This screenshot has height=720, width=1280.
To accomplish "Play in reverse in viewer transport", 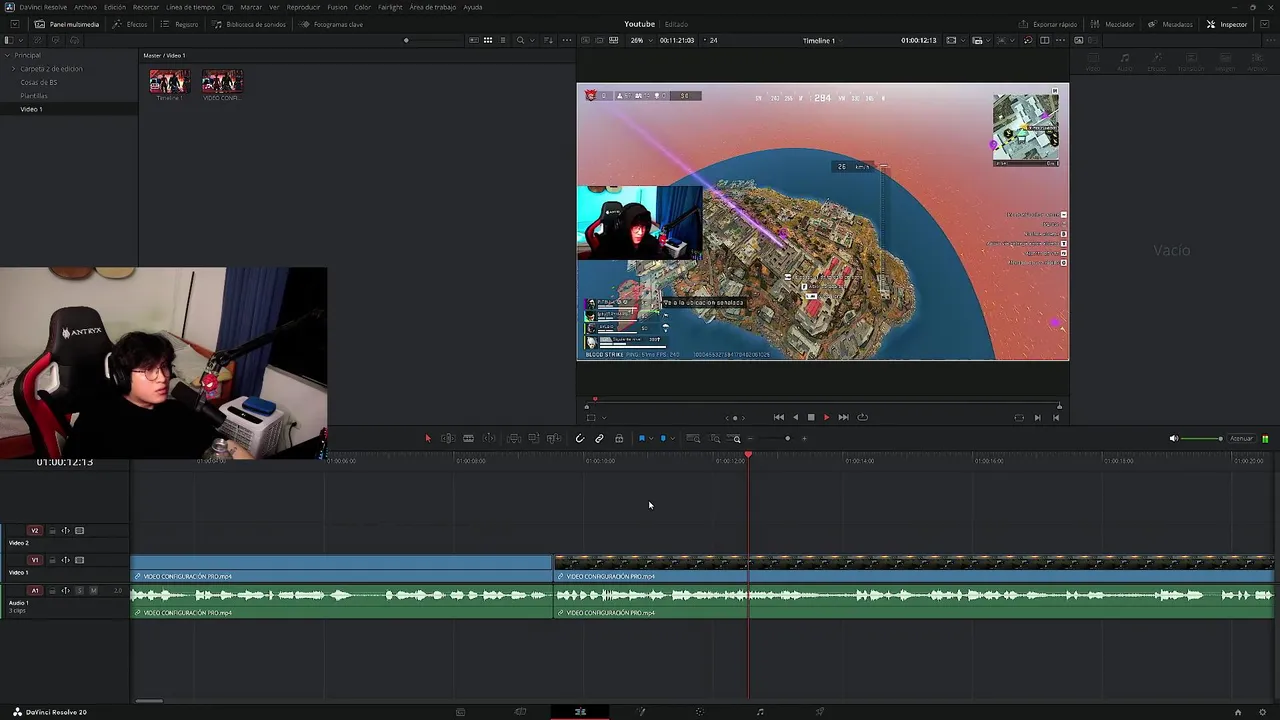I will (796, 417).
